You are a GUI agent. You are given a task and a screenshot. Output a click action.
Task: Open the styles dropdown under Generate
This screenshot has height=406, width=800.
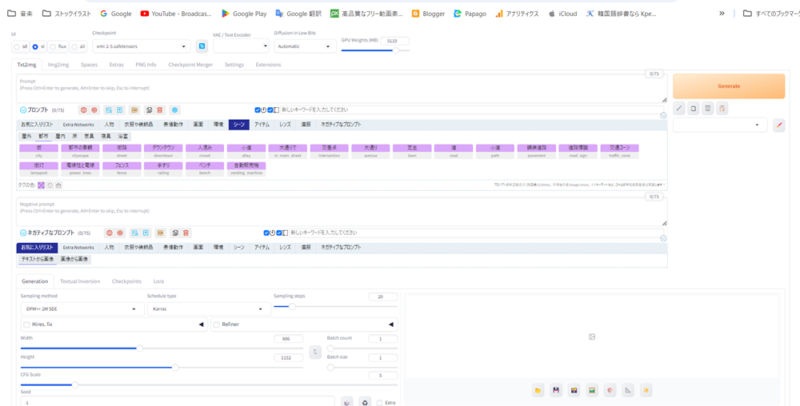(720, 125)
